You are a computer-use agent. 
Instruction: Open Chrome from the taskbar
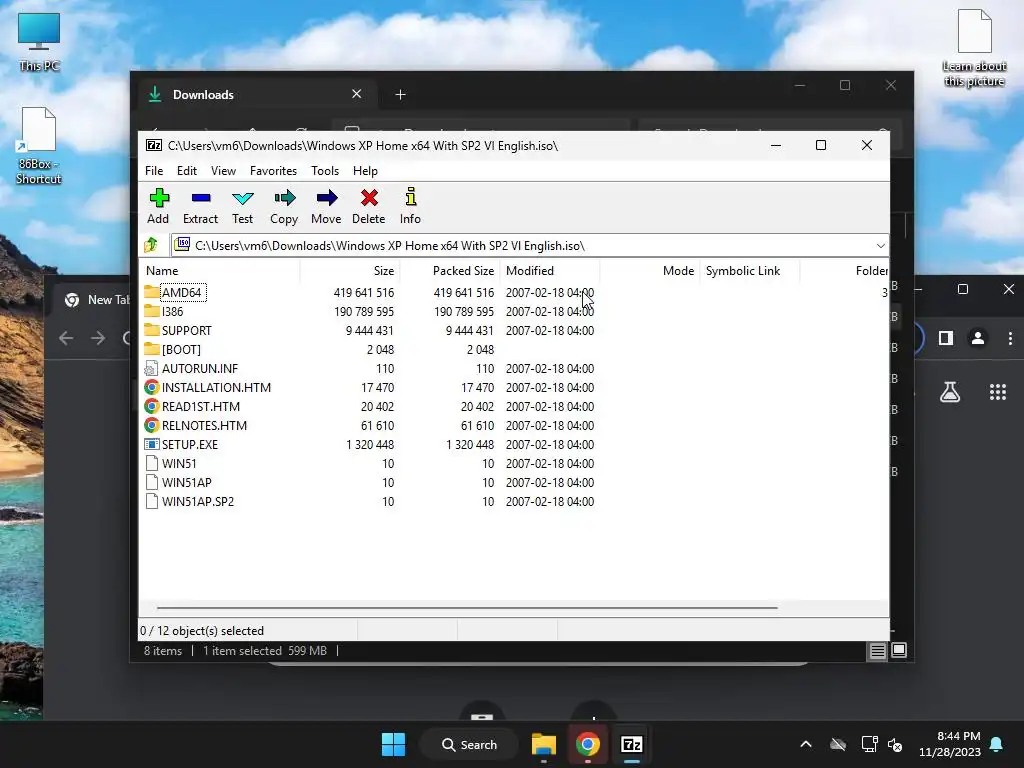coord(588,744)
